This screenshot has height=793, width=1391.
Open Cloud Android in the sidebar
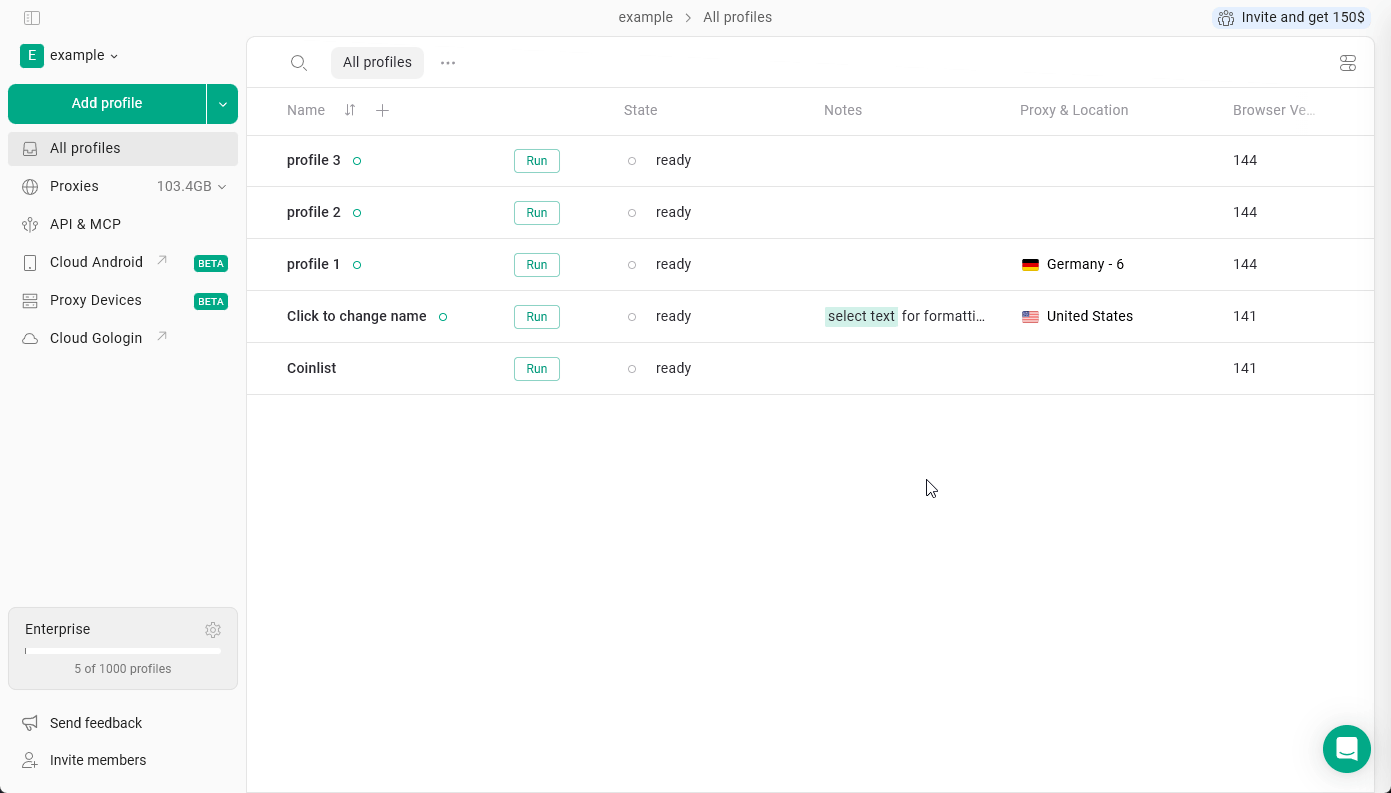[96, 262]
